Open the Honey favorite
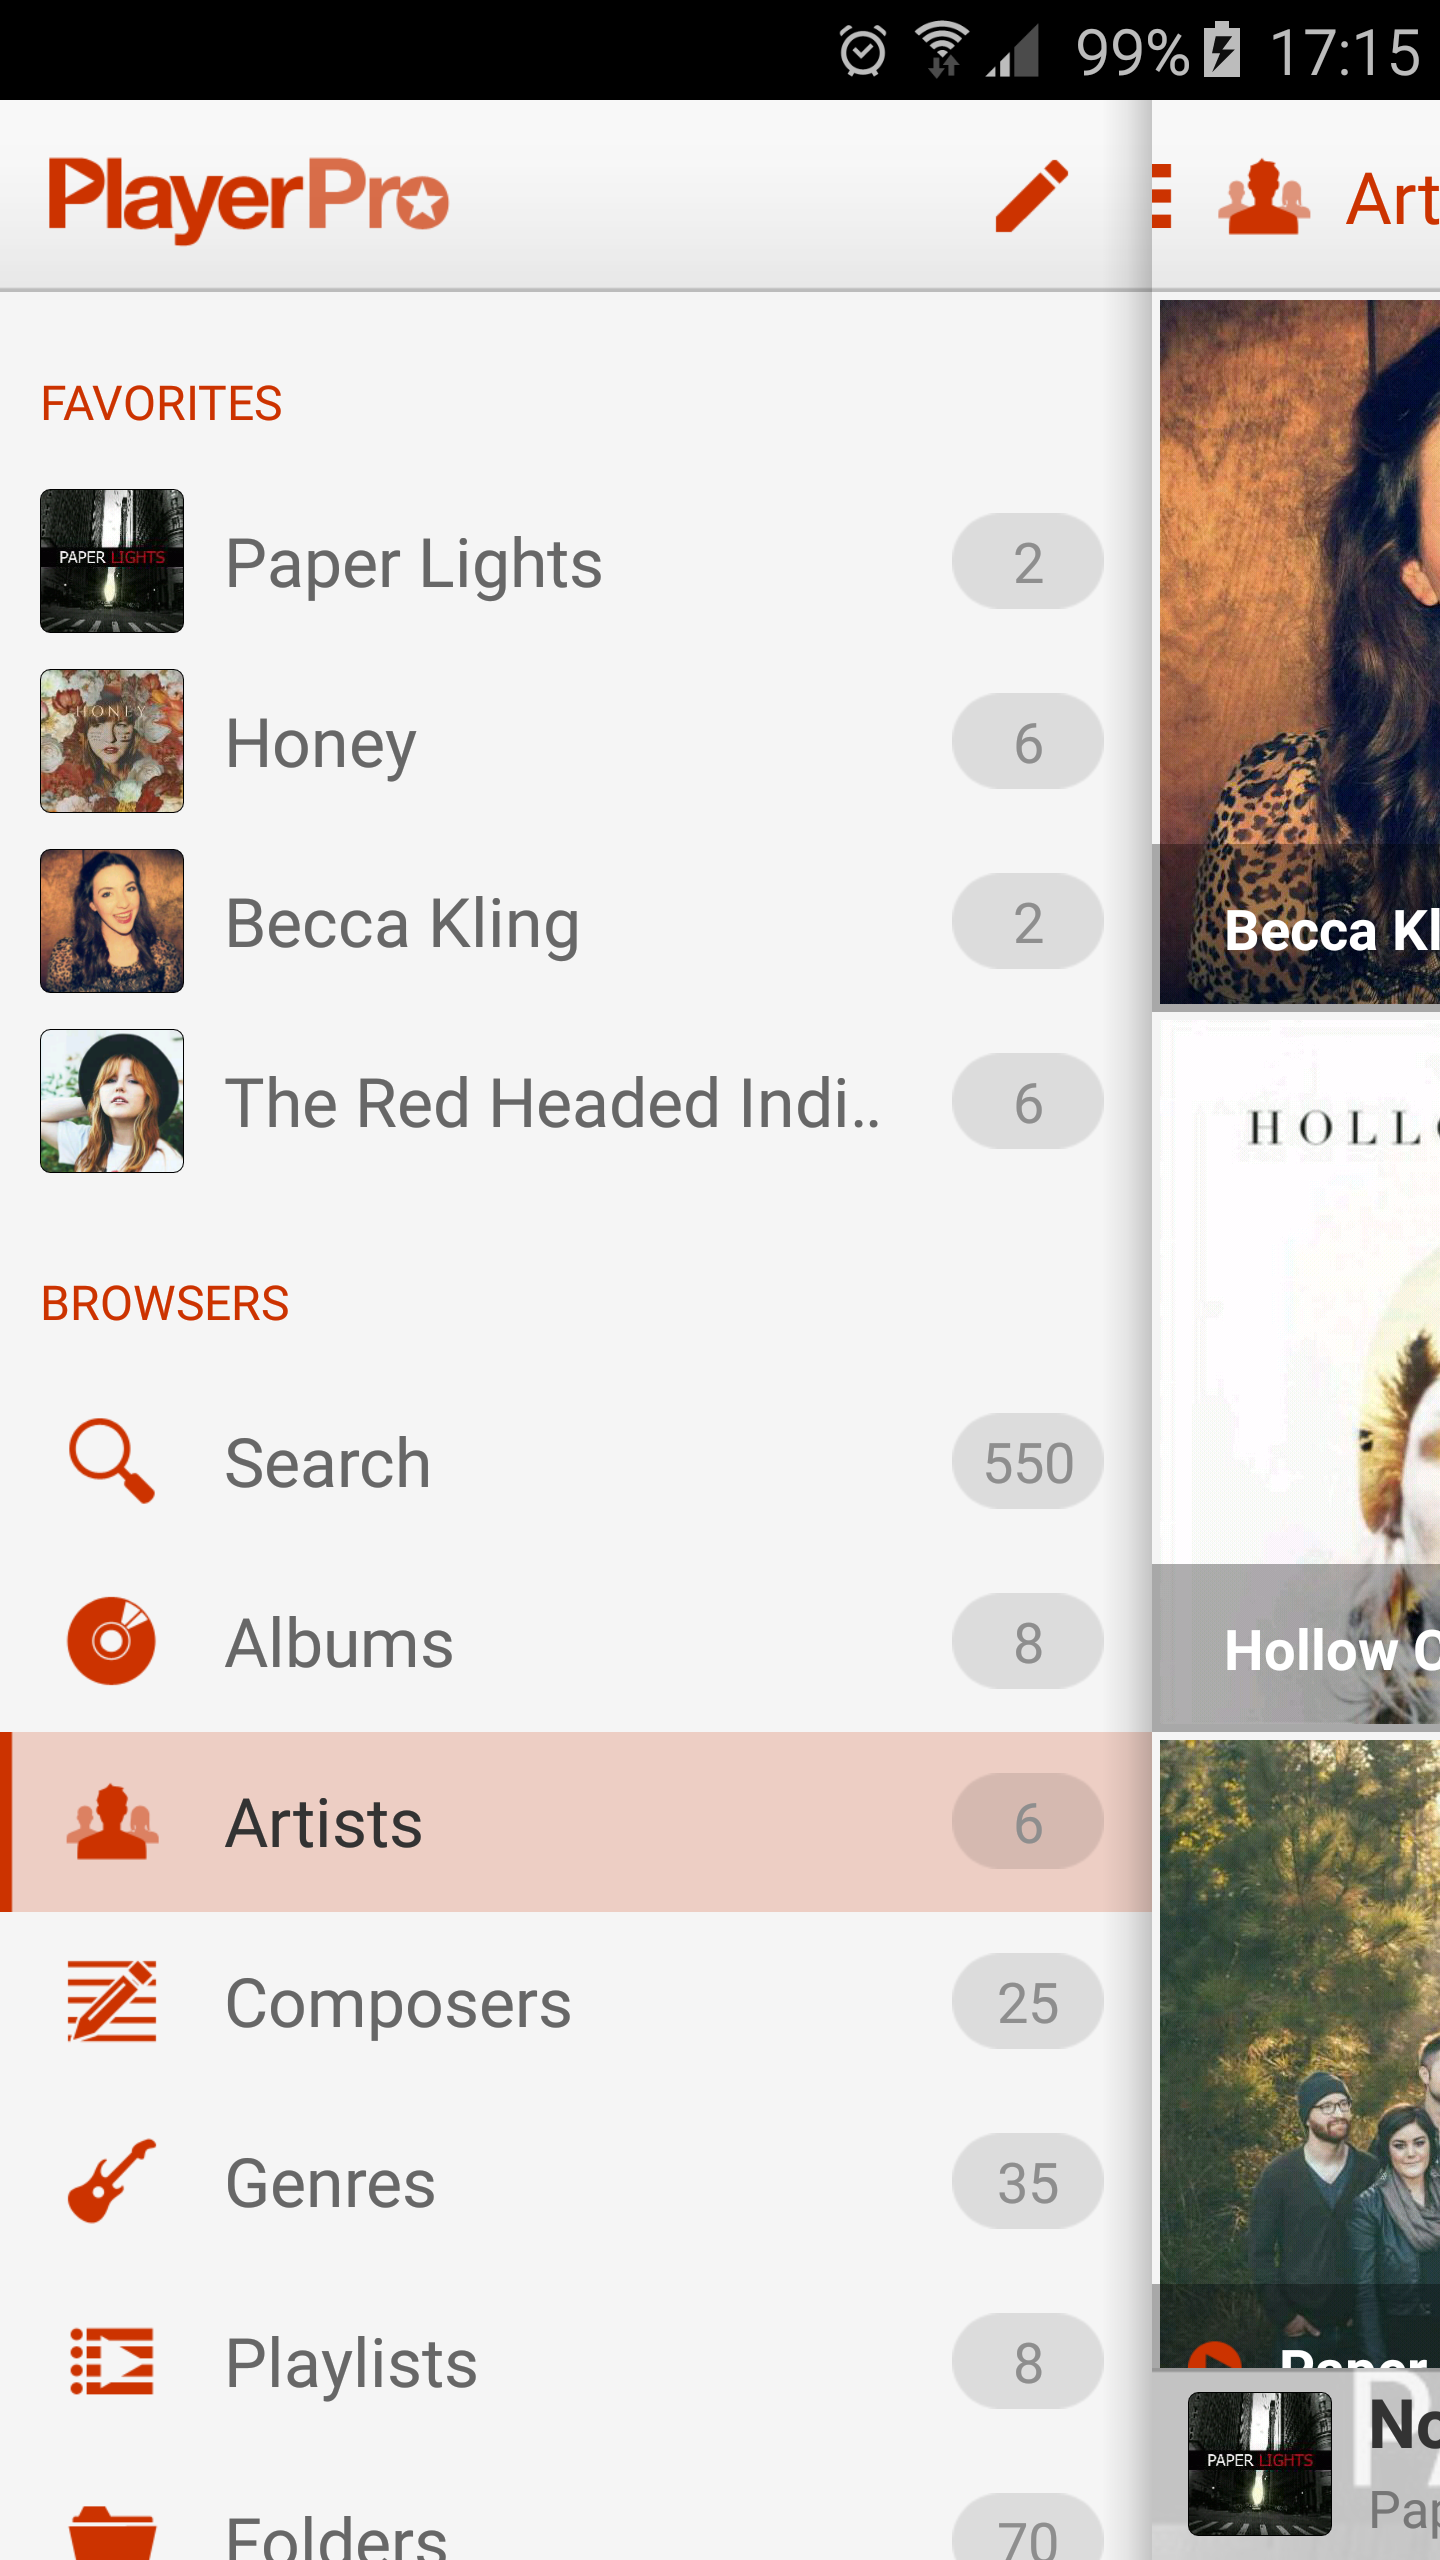 [x=321, y=743]
